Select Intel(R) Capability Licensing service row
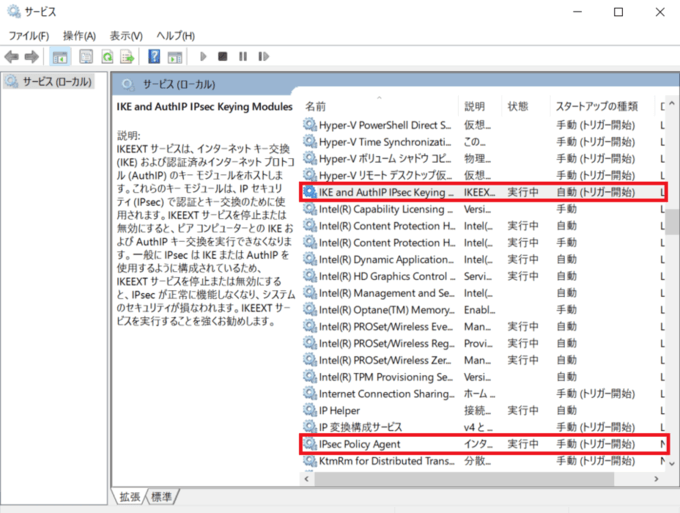Screen dimensions: 680x513 click(483, 209)
